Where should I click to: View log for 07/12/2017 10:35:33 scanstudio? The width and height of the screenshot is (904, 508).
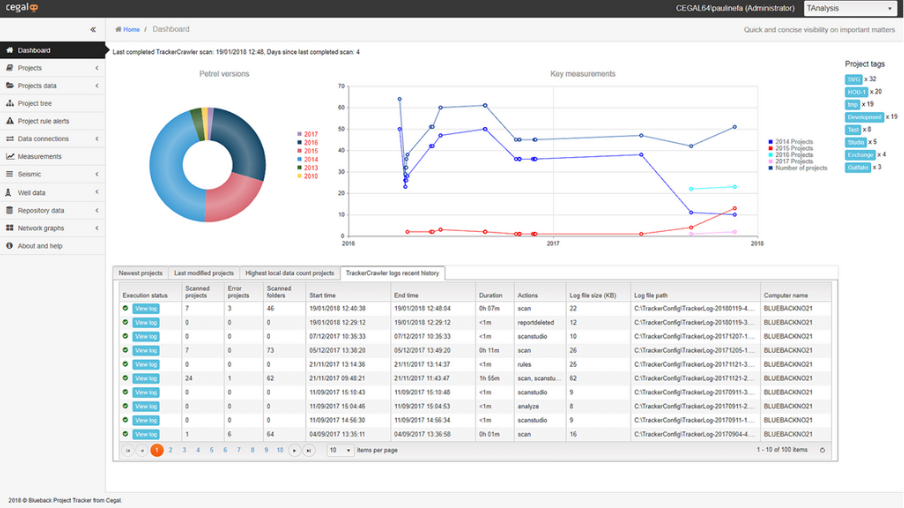[146, 337]
